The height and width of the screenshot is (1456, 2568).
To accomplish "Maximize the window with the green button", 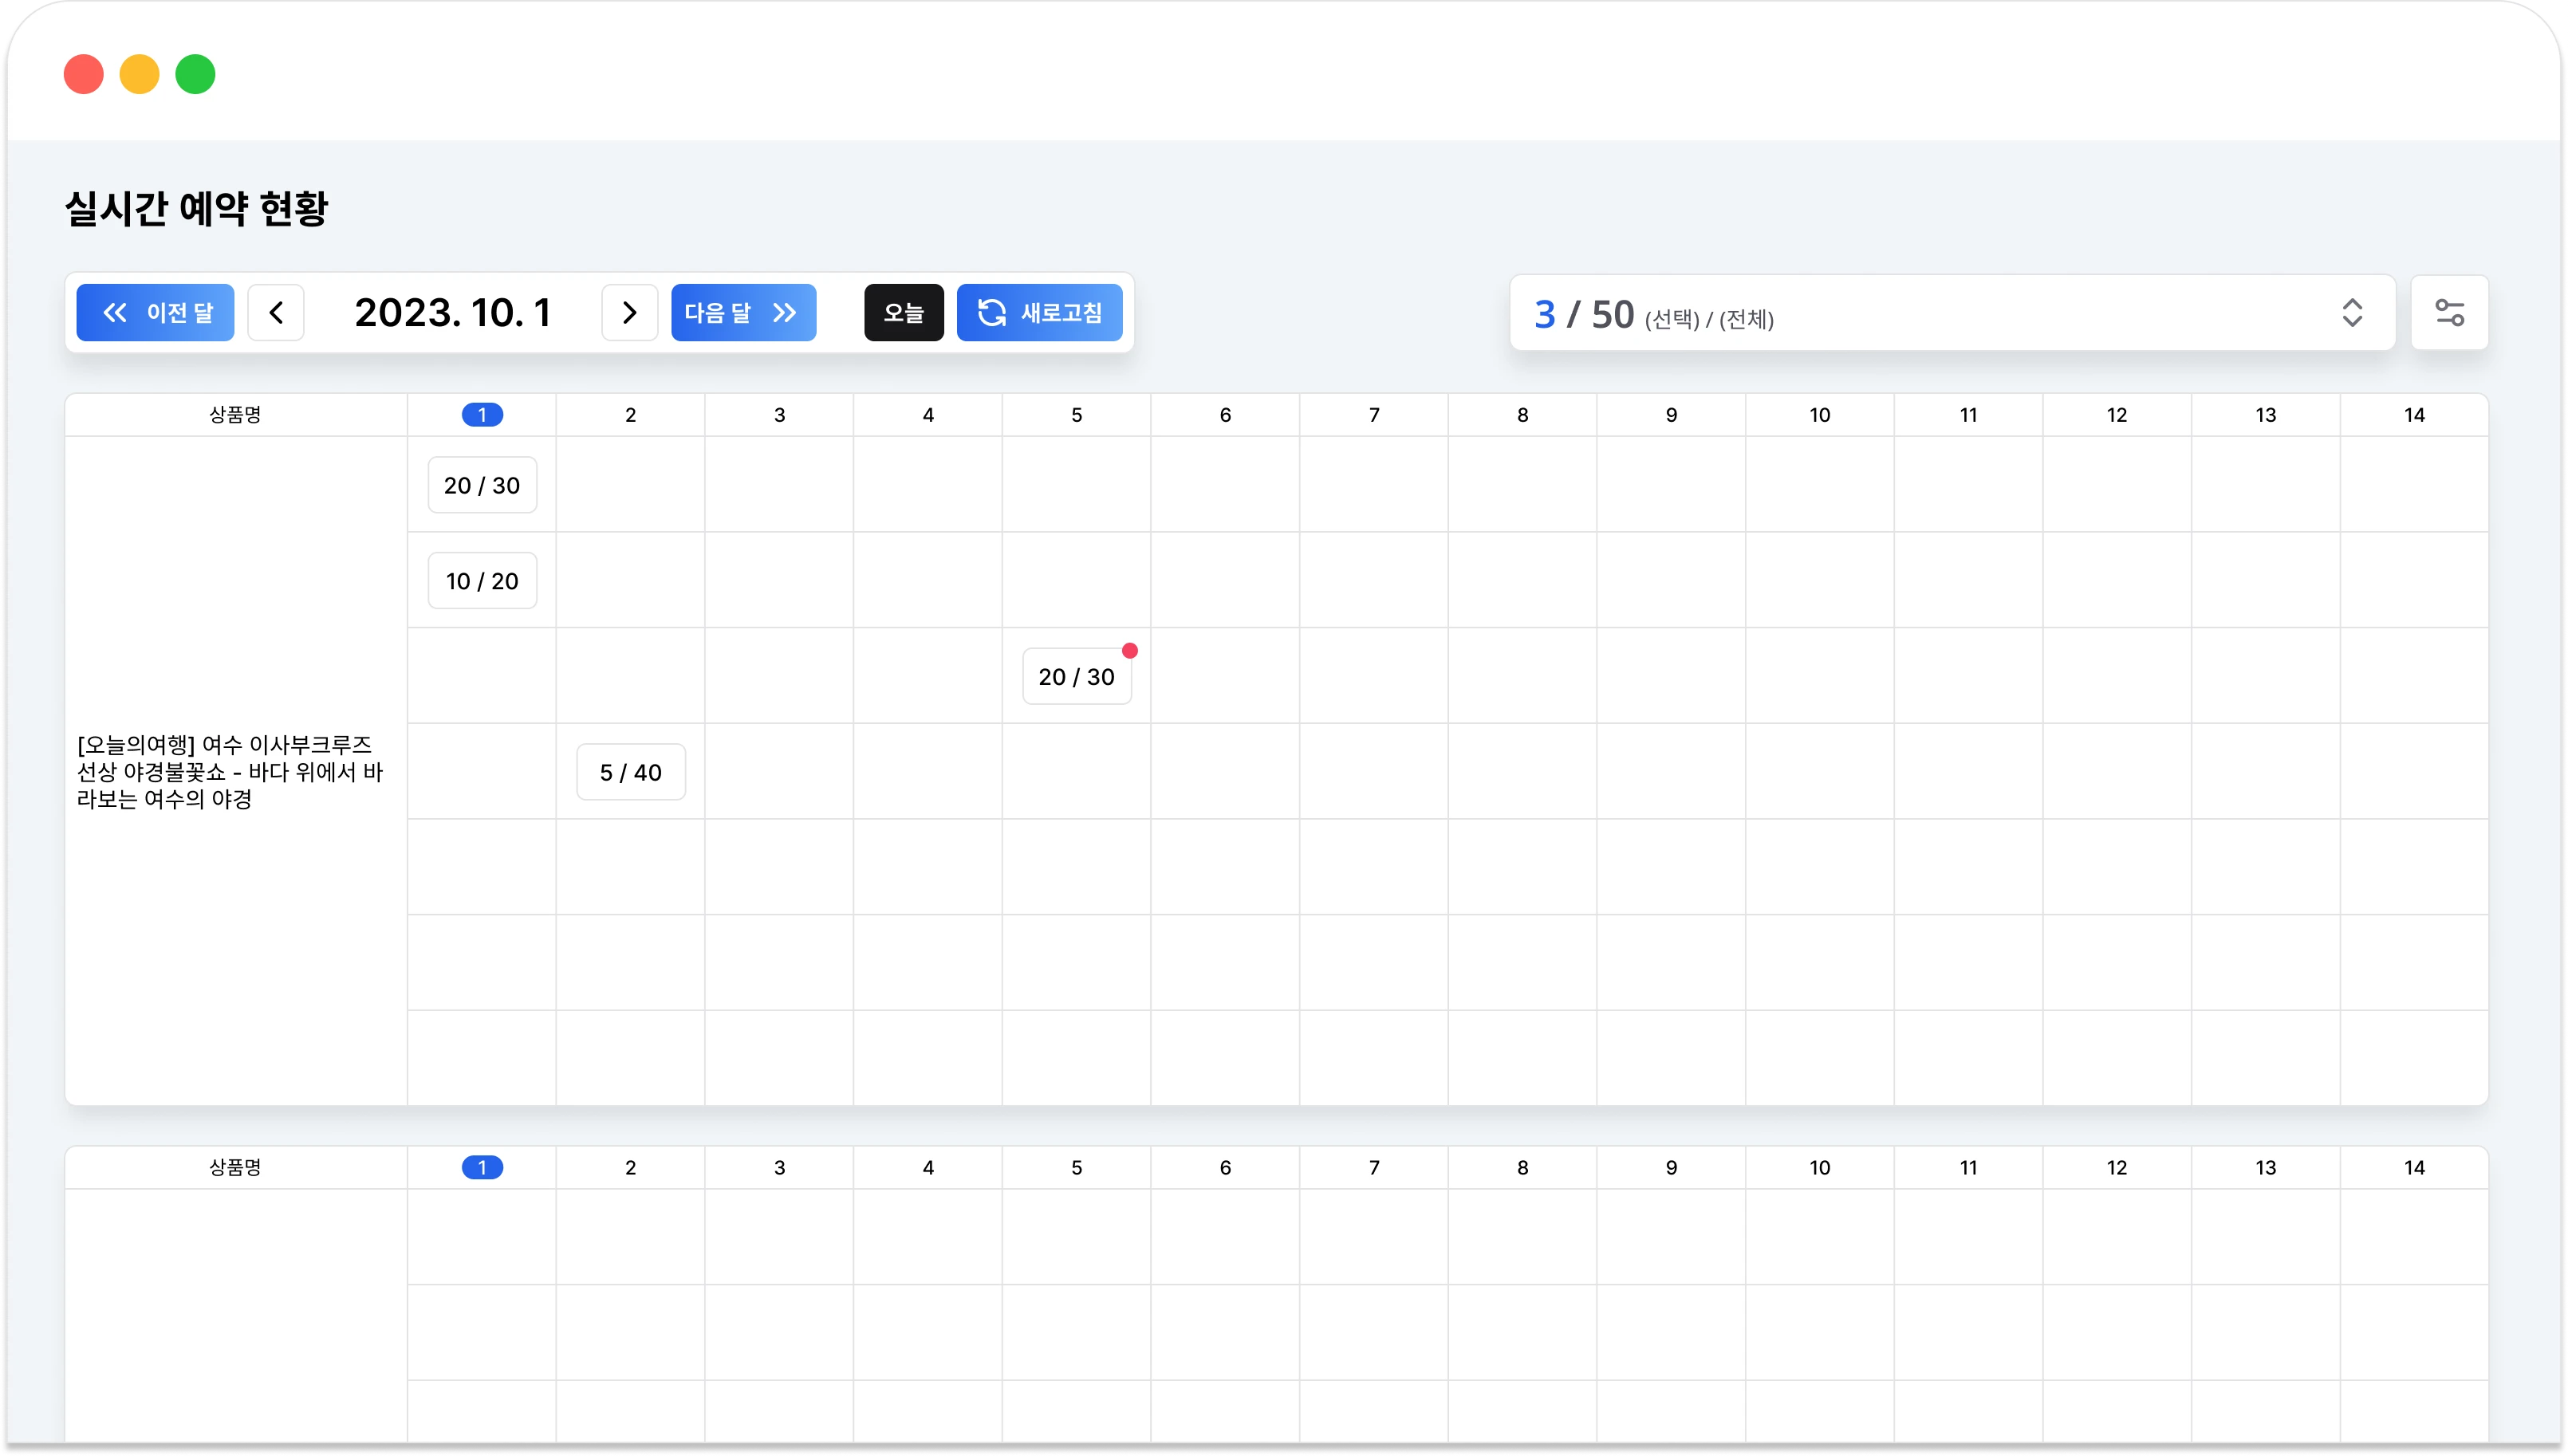I will (x=196, y=74).
